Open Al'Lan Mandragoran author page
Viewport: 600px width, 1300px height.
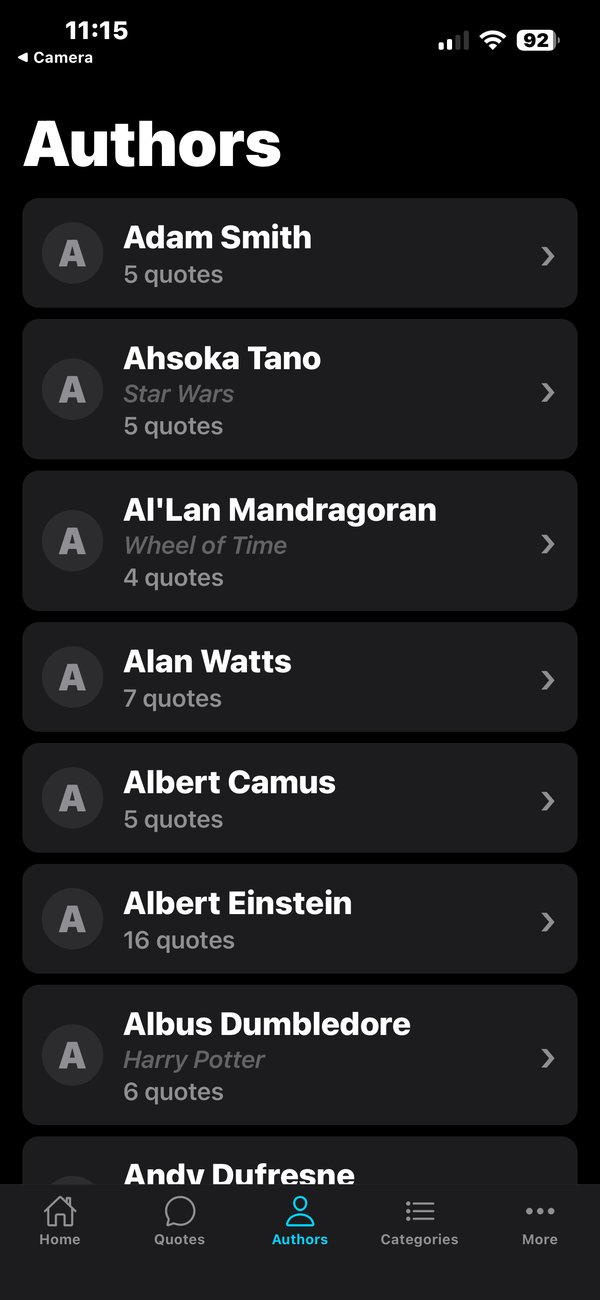[x=300, y=541]
